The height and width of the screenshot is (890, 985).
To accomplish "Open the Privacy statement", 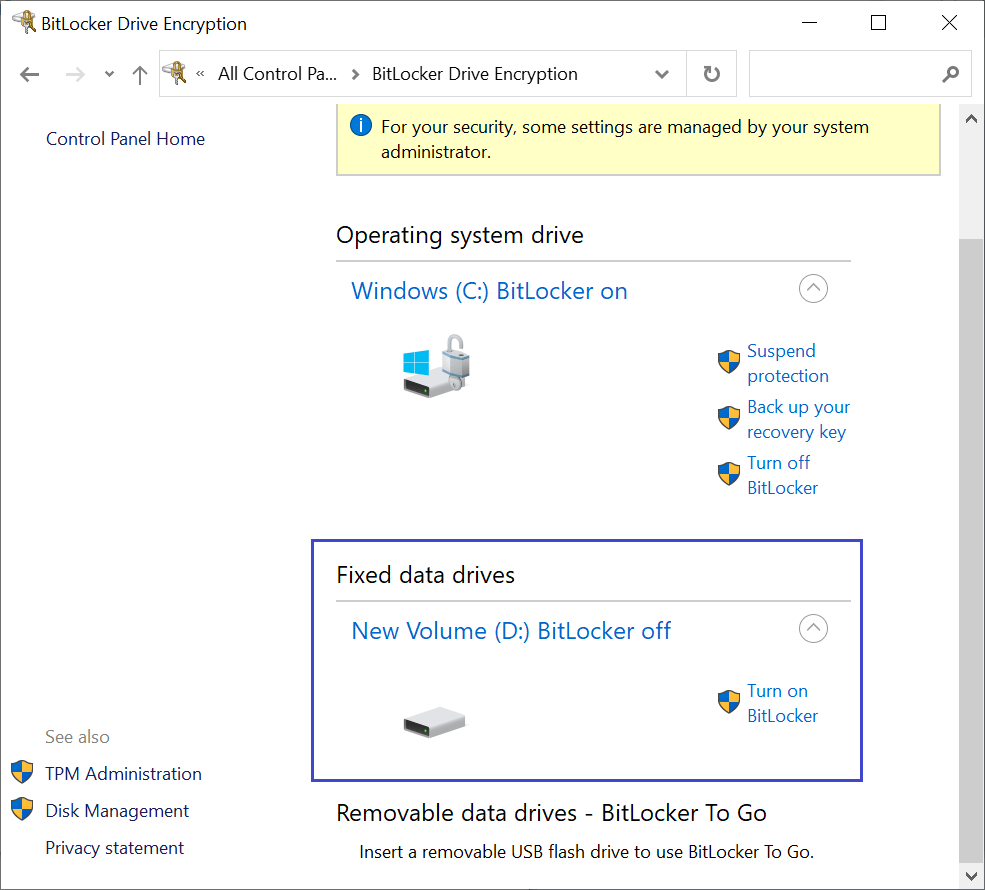I will pyautogui.click(x=114, y=848).
